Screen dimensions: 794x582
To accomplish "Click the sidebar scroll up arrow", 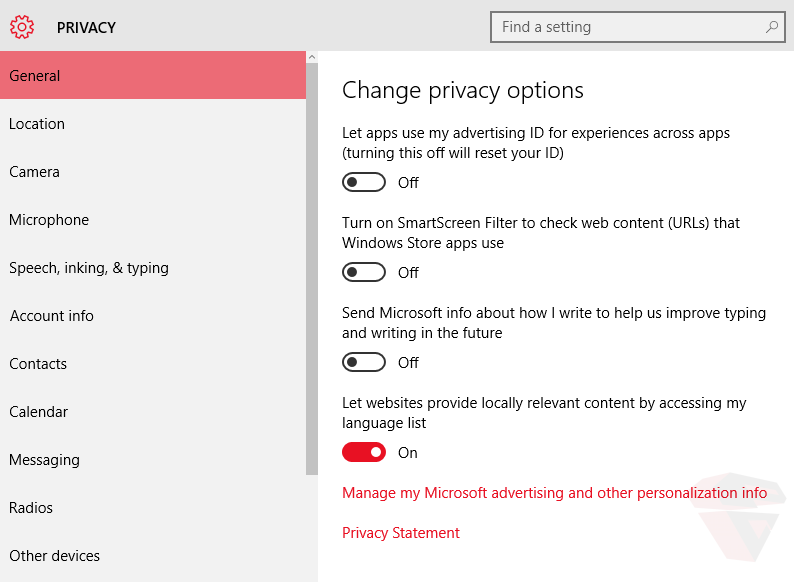I will tap(312, 57).
